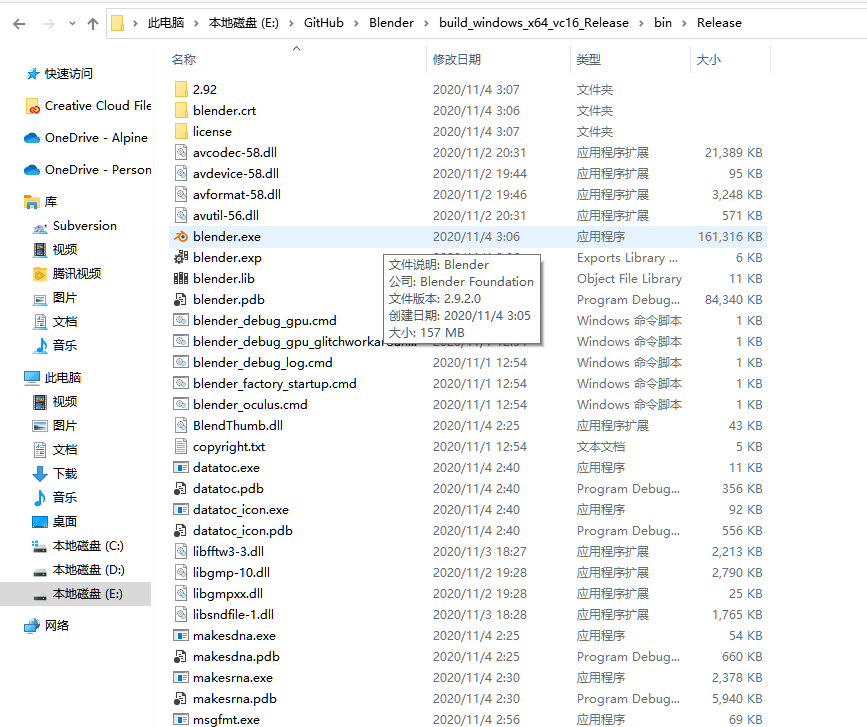Navigate to GitHub in the address bar
867x727 pixels.
coord(323,23)
